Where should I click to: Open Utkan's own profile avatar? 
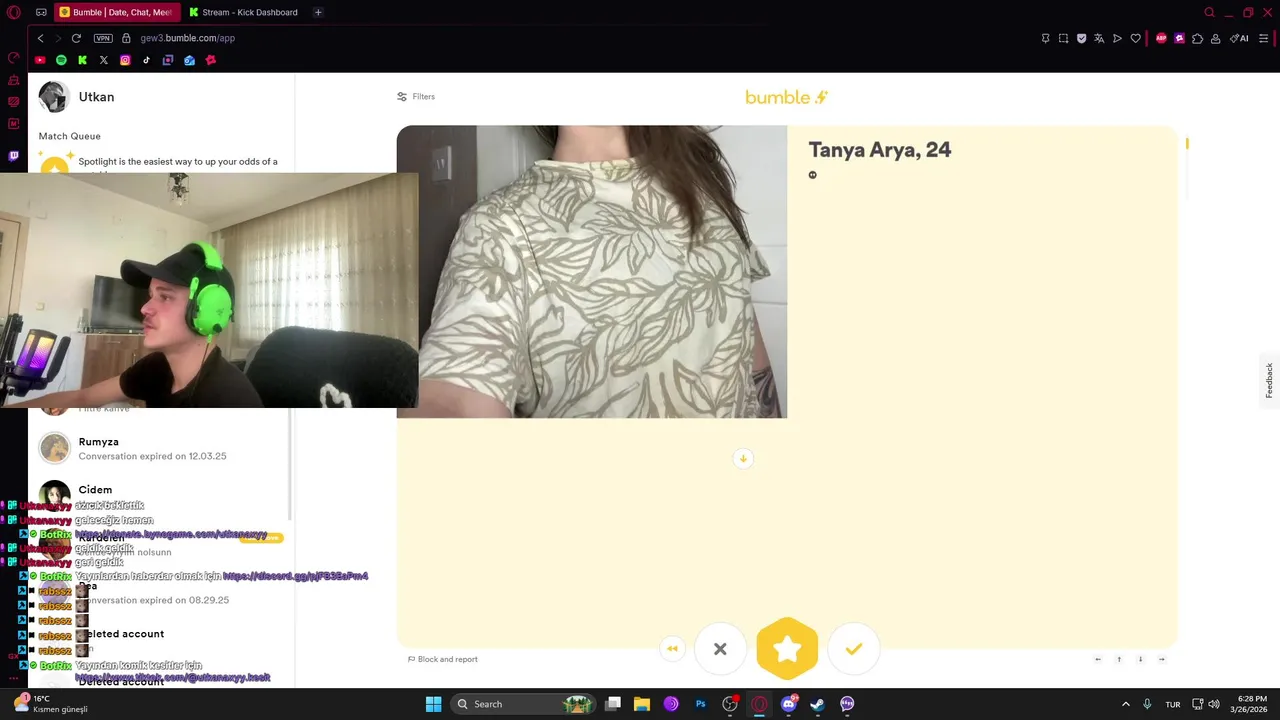point(53,97)
